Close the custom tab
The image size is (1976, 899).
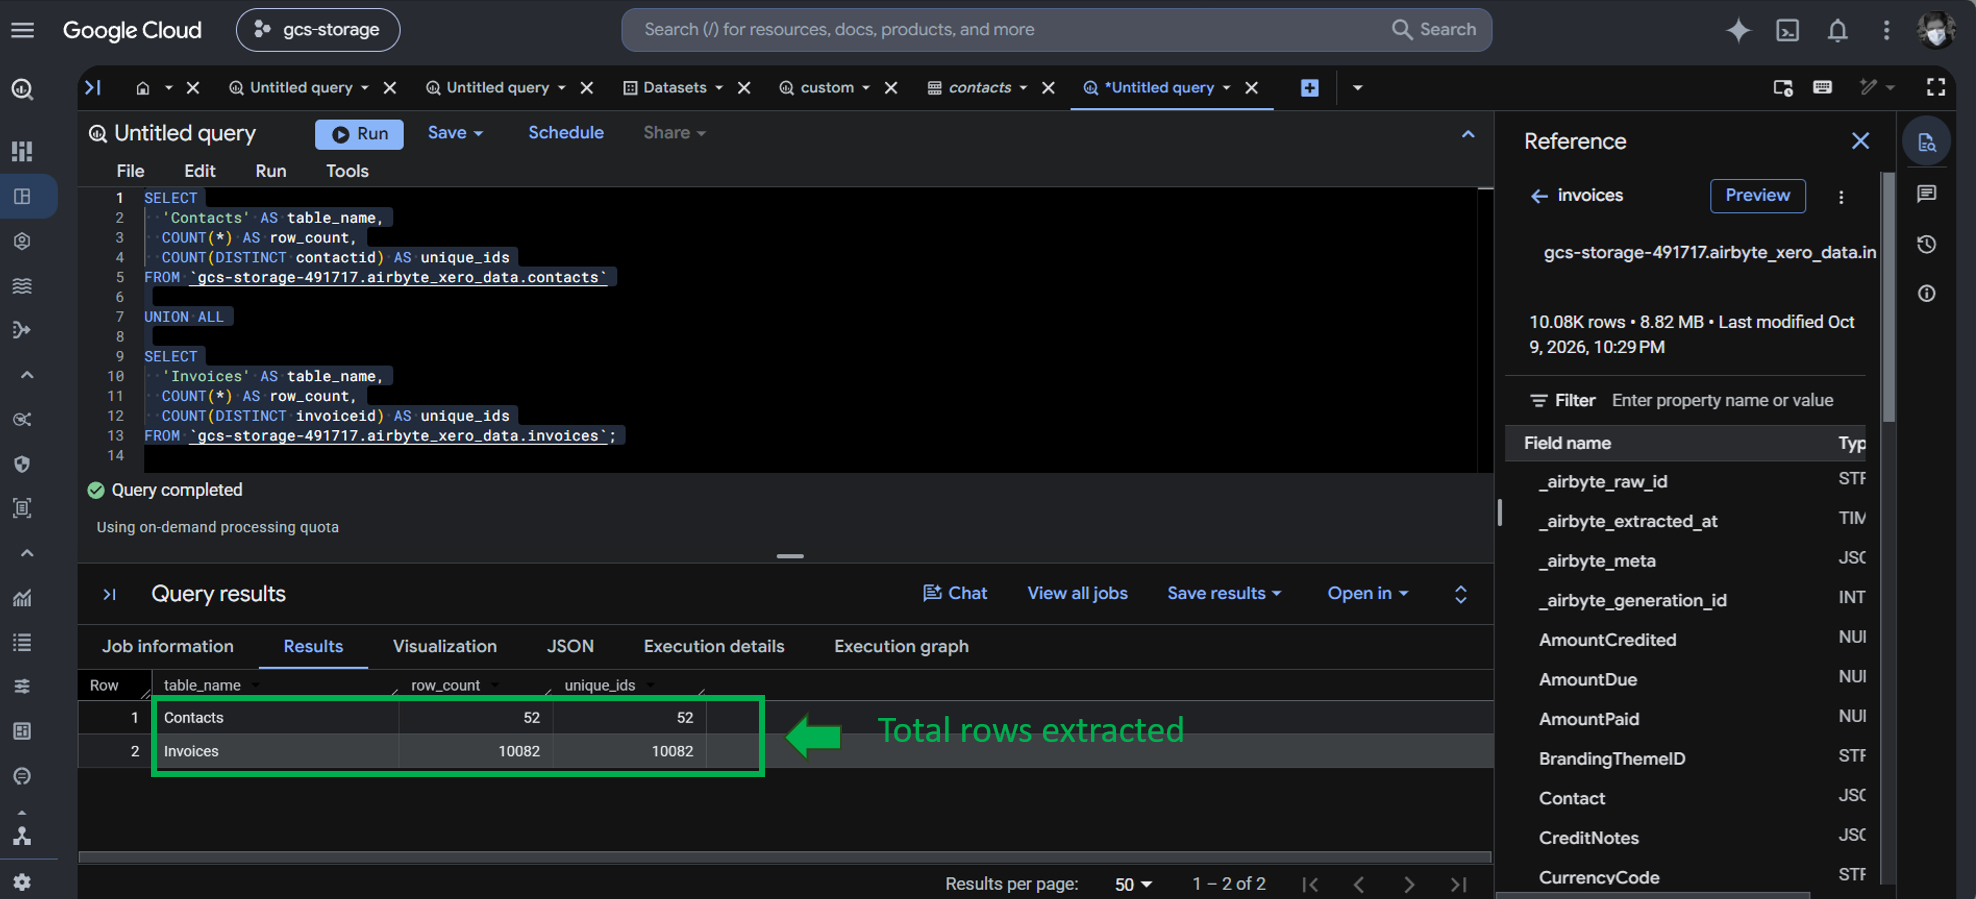tap(891, 88)
